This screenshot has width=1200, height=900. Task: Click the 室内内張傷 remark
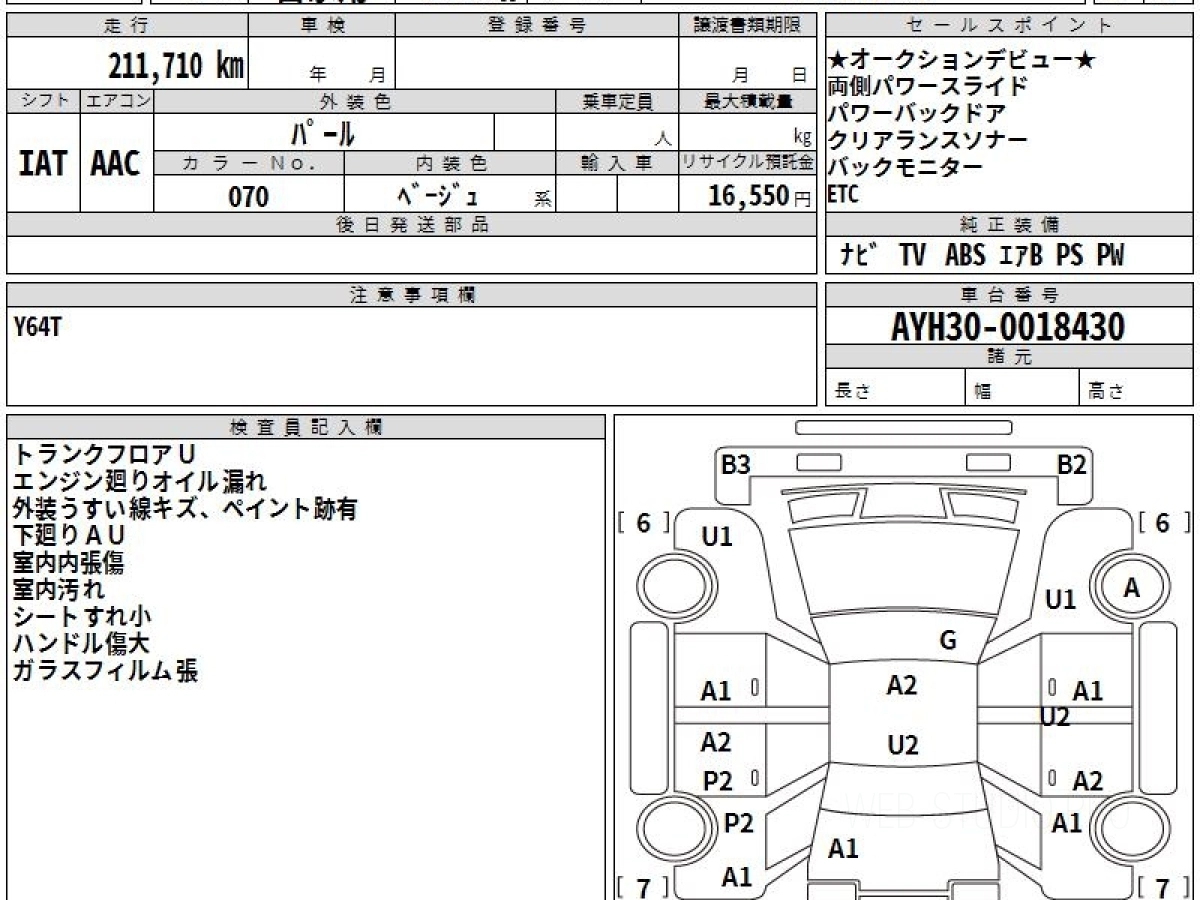pos(69,563)
